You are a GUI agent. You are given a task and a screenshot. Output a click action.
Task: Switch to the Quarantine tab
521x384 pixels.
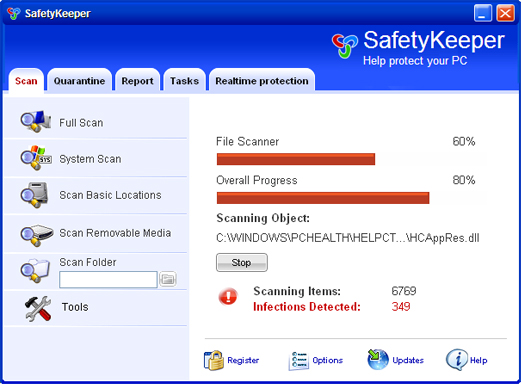pyautogui.click(x=79, y=81)
